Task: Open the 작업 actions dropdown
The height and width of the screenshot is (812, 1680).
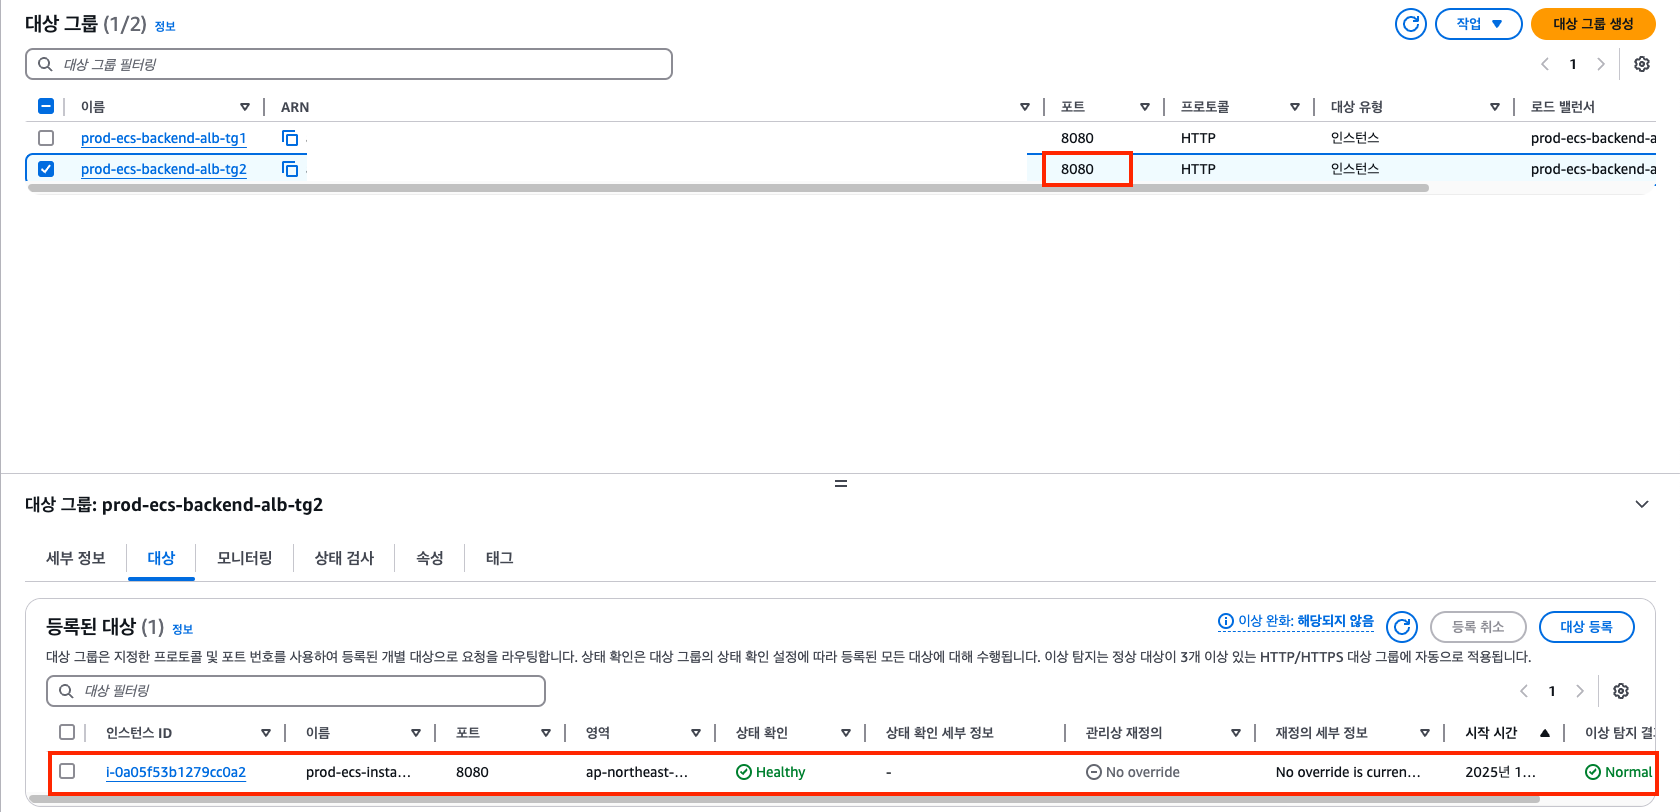Action: point(1478,24)
